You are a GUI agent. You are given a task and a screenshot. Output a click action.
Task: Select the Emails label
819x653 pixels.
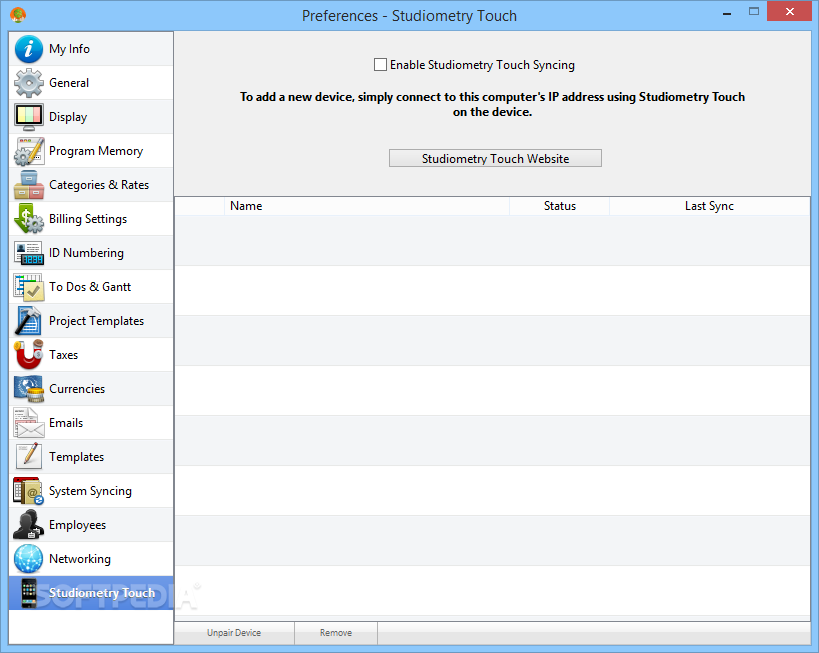coord(66,423)
